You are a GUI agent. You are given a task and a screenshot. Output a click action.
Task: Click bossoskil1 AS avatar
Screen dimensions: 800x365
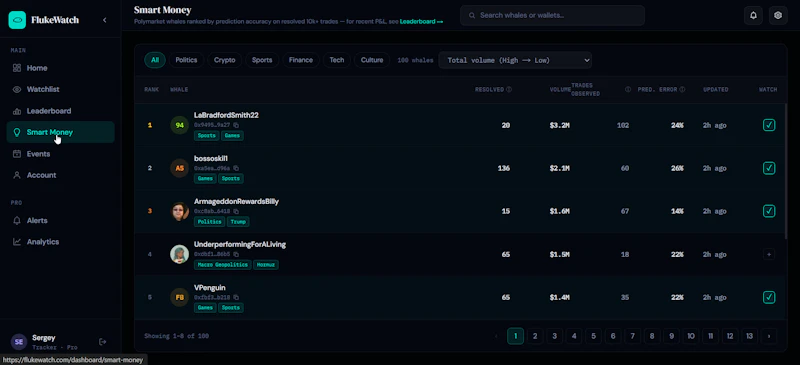(x=180, y=168)
